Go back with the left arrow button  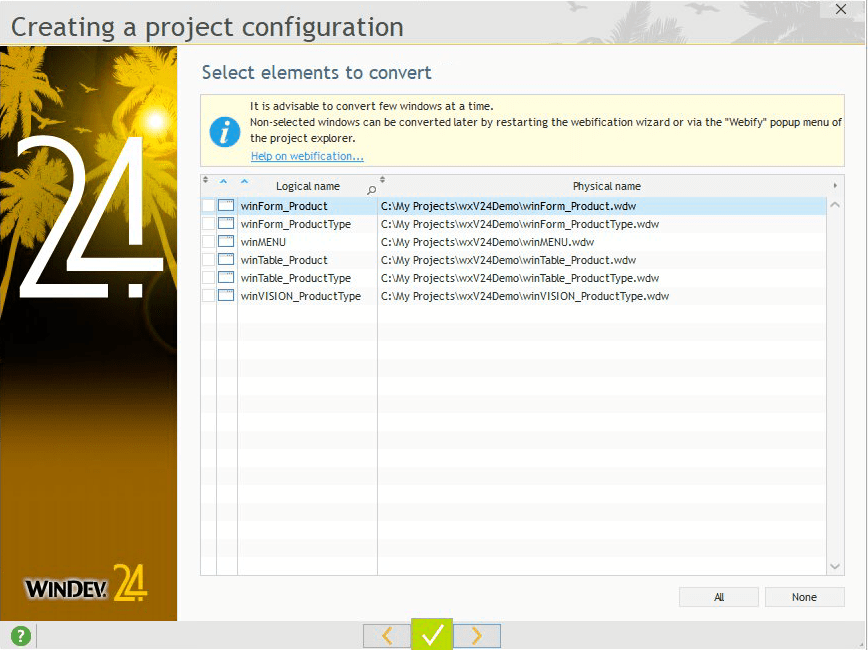click(387, 635)
